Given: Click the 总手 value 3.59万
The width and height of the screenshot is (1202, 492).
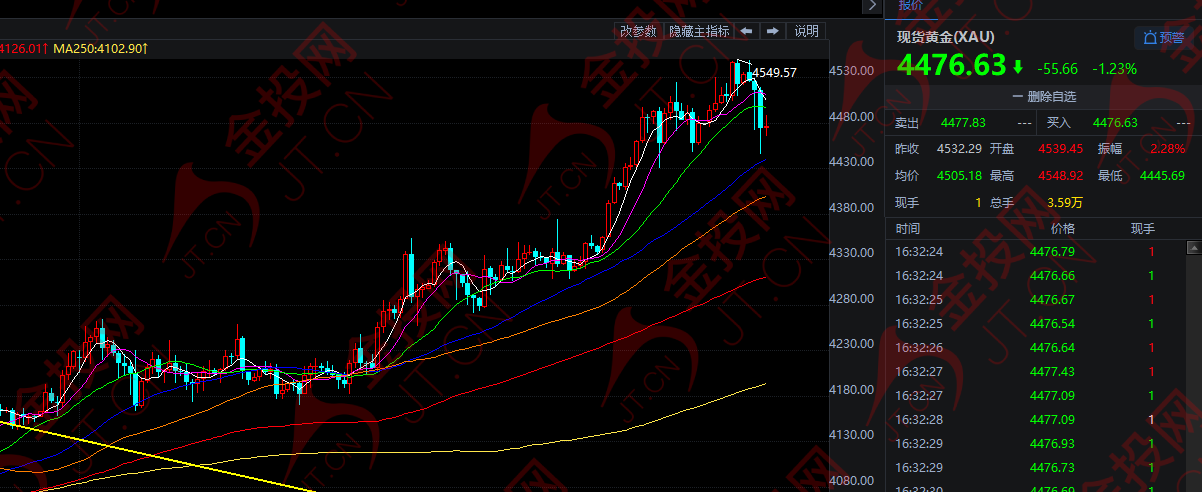Looking at the screenshot, I should click(x=1065, y=203).
